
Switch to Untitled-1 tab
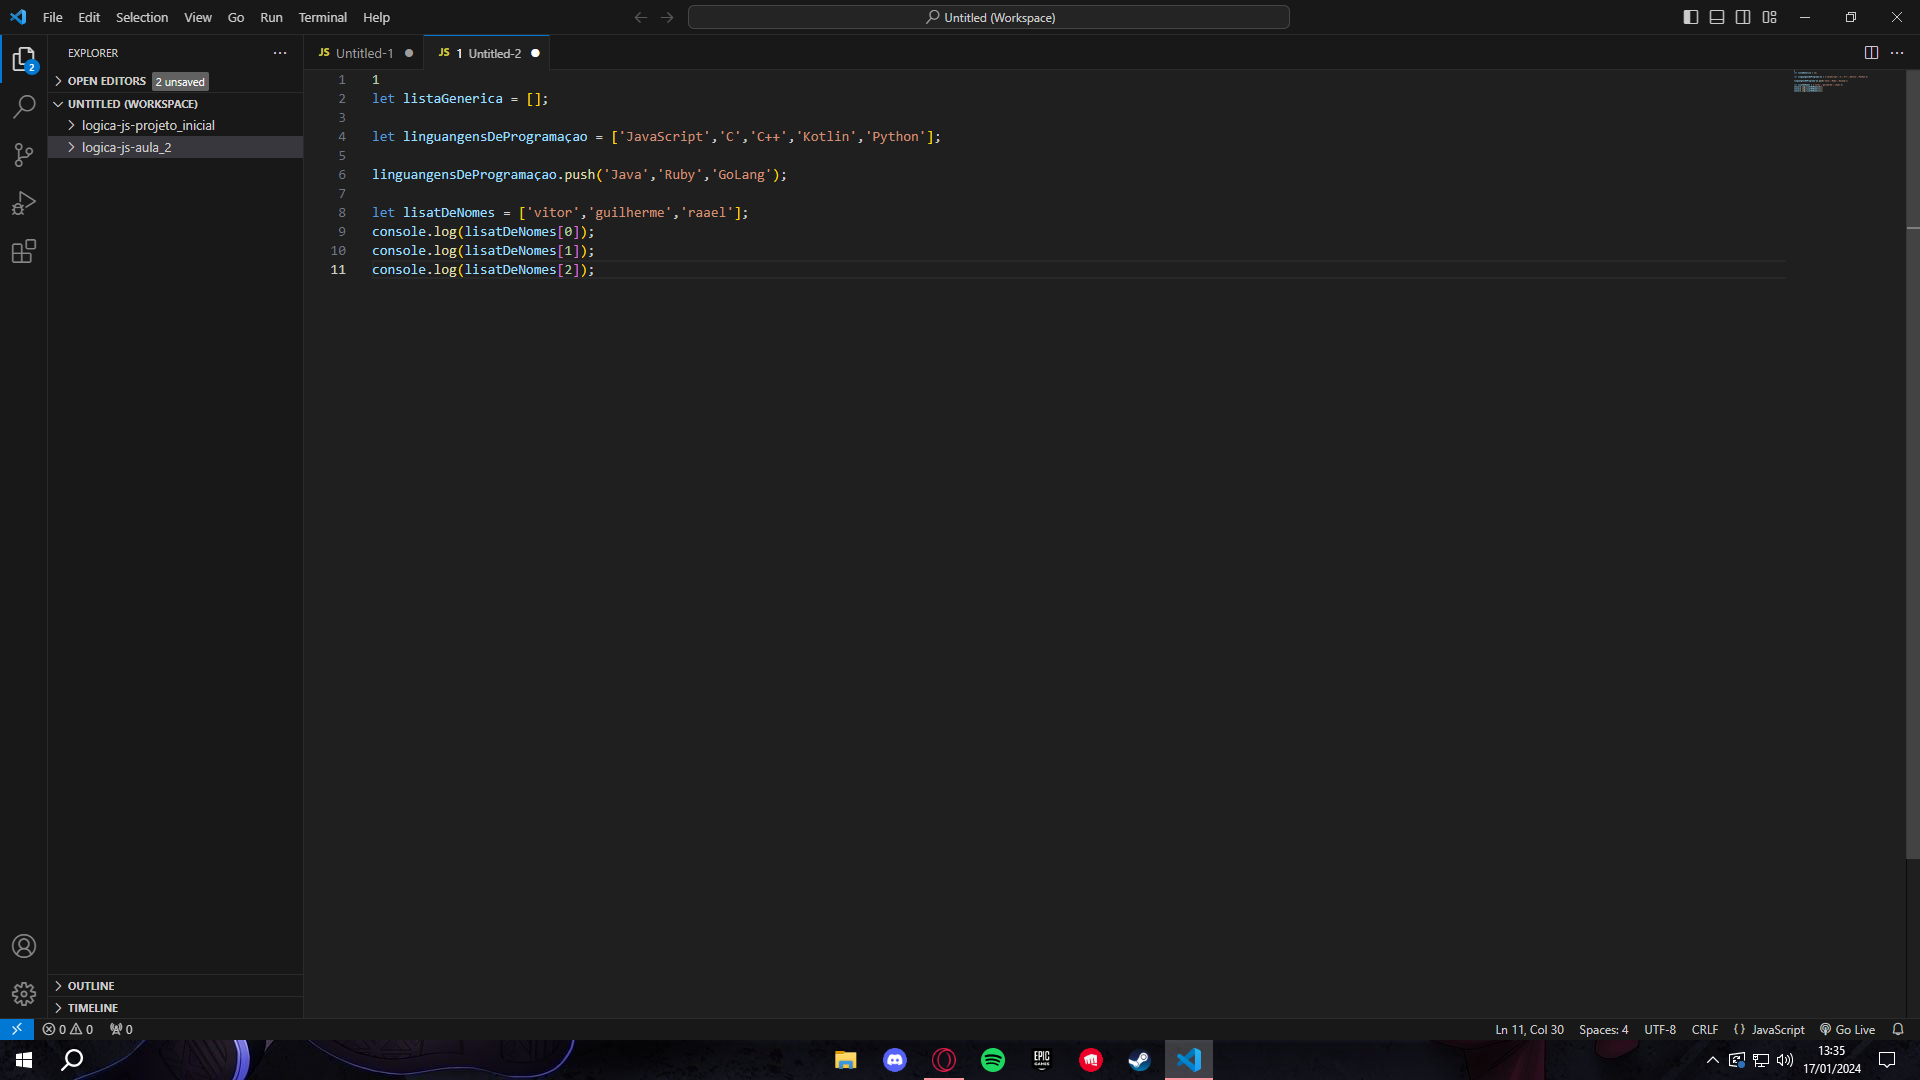click(x=364, y=53)
